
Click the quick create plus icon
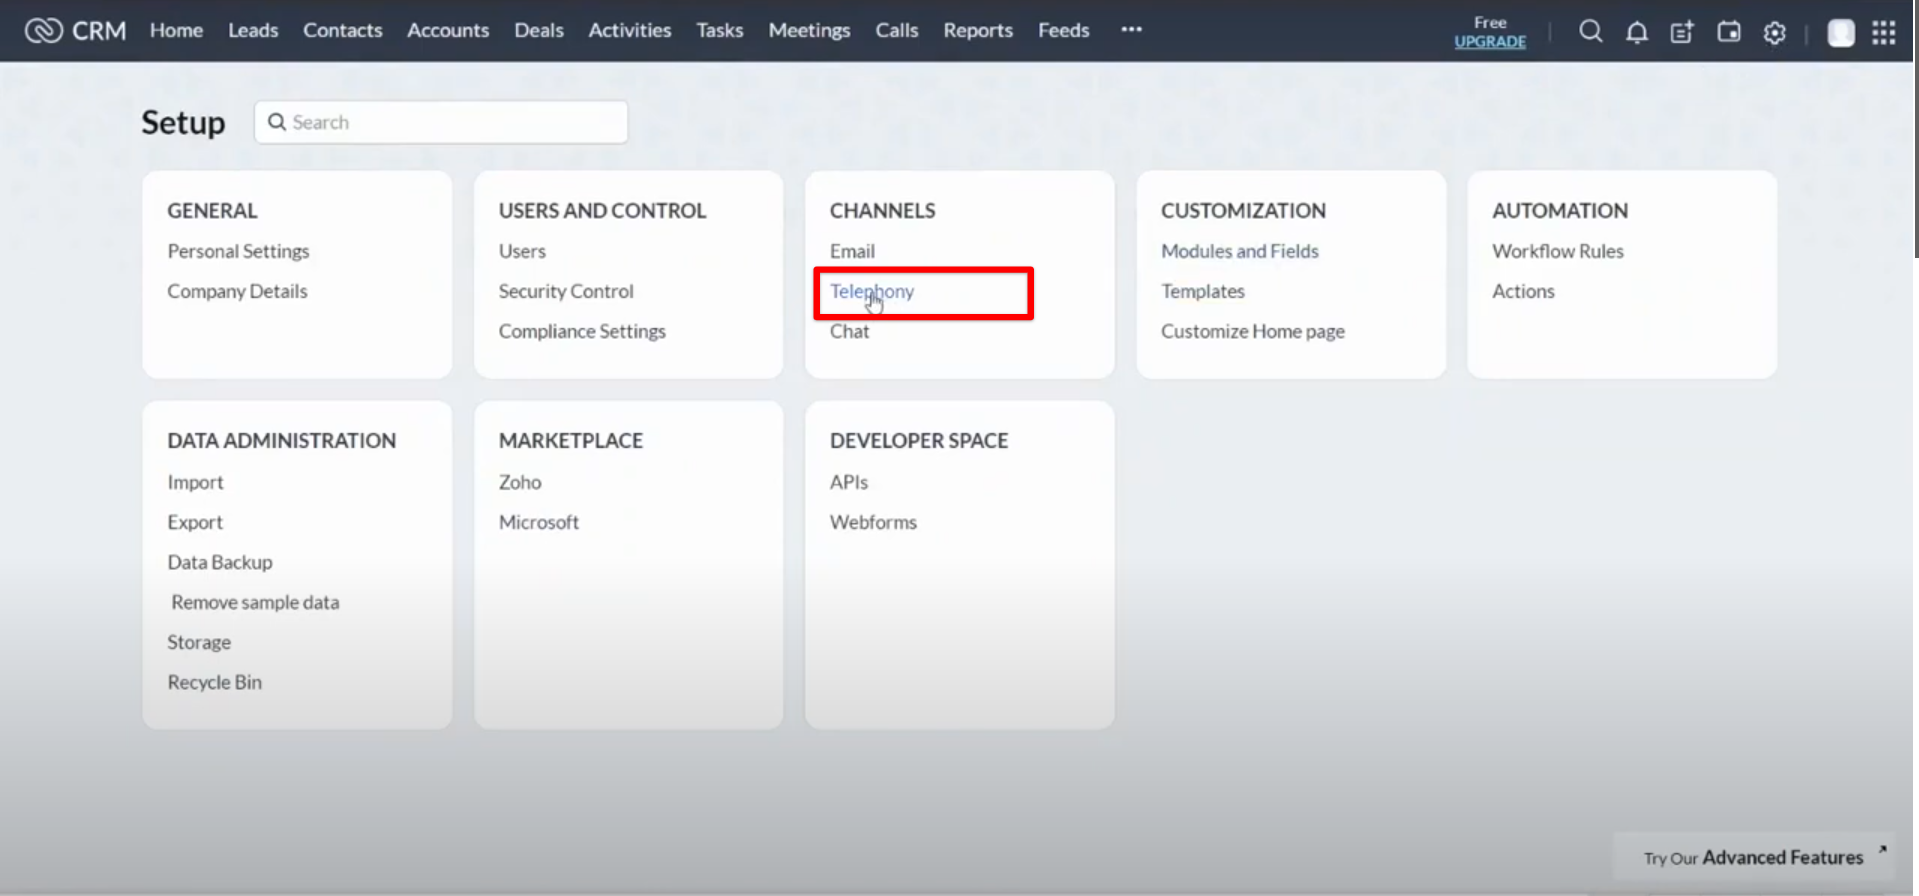point(1682,32)
